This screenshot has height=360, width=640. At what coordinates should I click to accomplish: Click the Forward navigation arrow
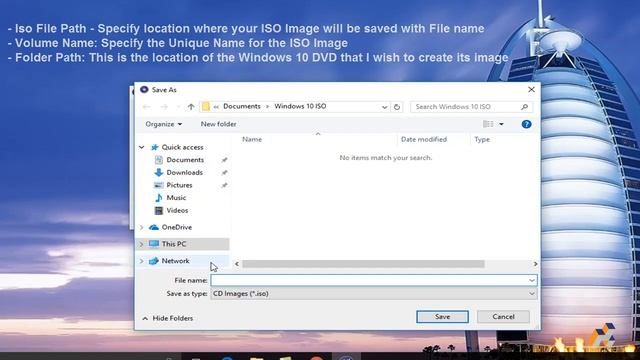point(164,107)
